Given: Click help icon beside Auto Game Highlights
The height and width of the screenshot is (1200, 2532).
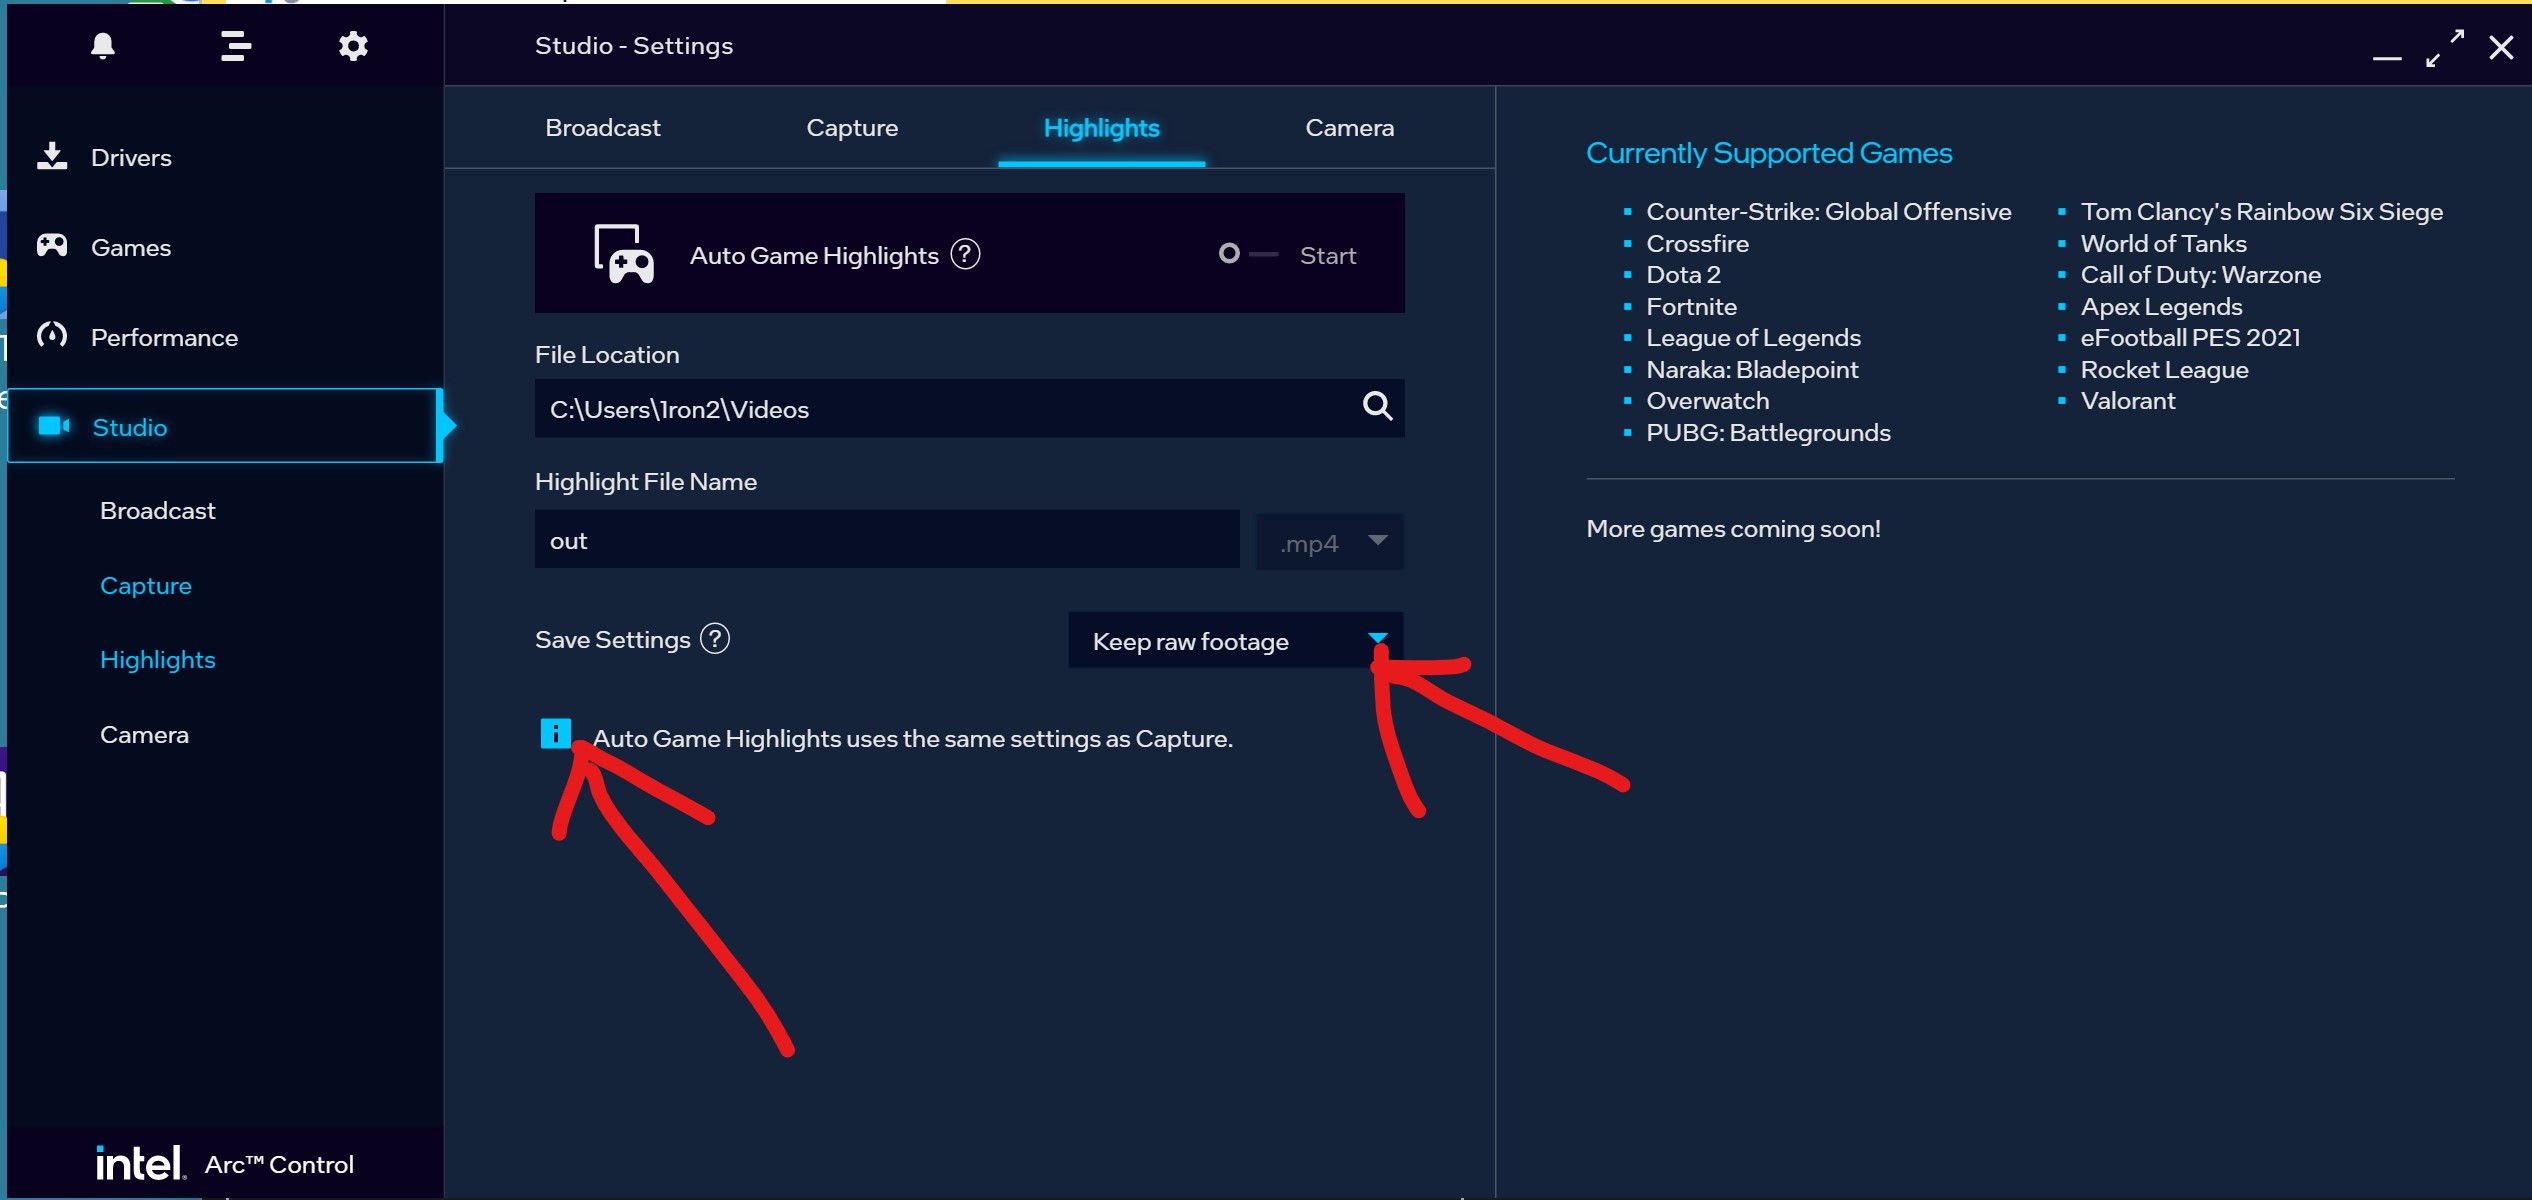Looking at the screenshot, I should [965, 255].
